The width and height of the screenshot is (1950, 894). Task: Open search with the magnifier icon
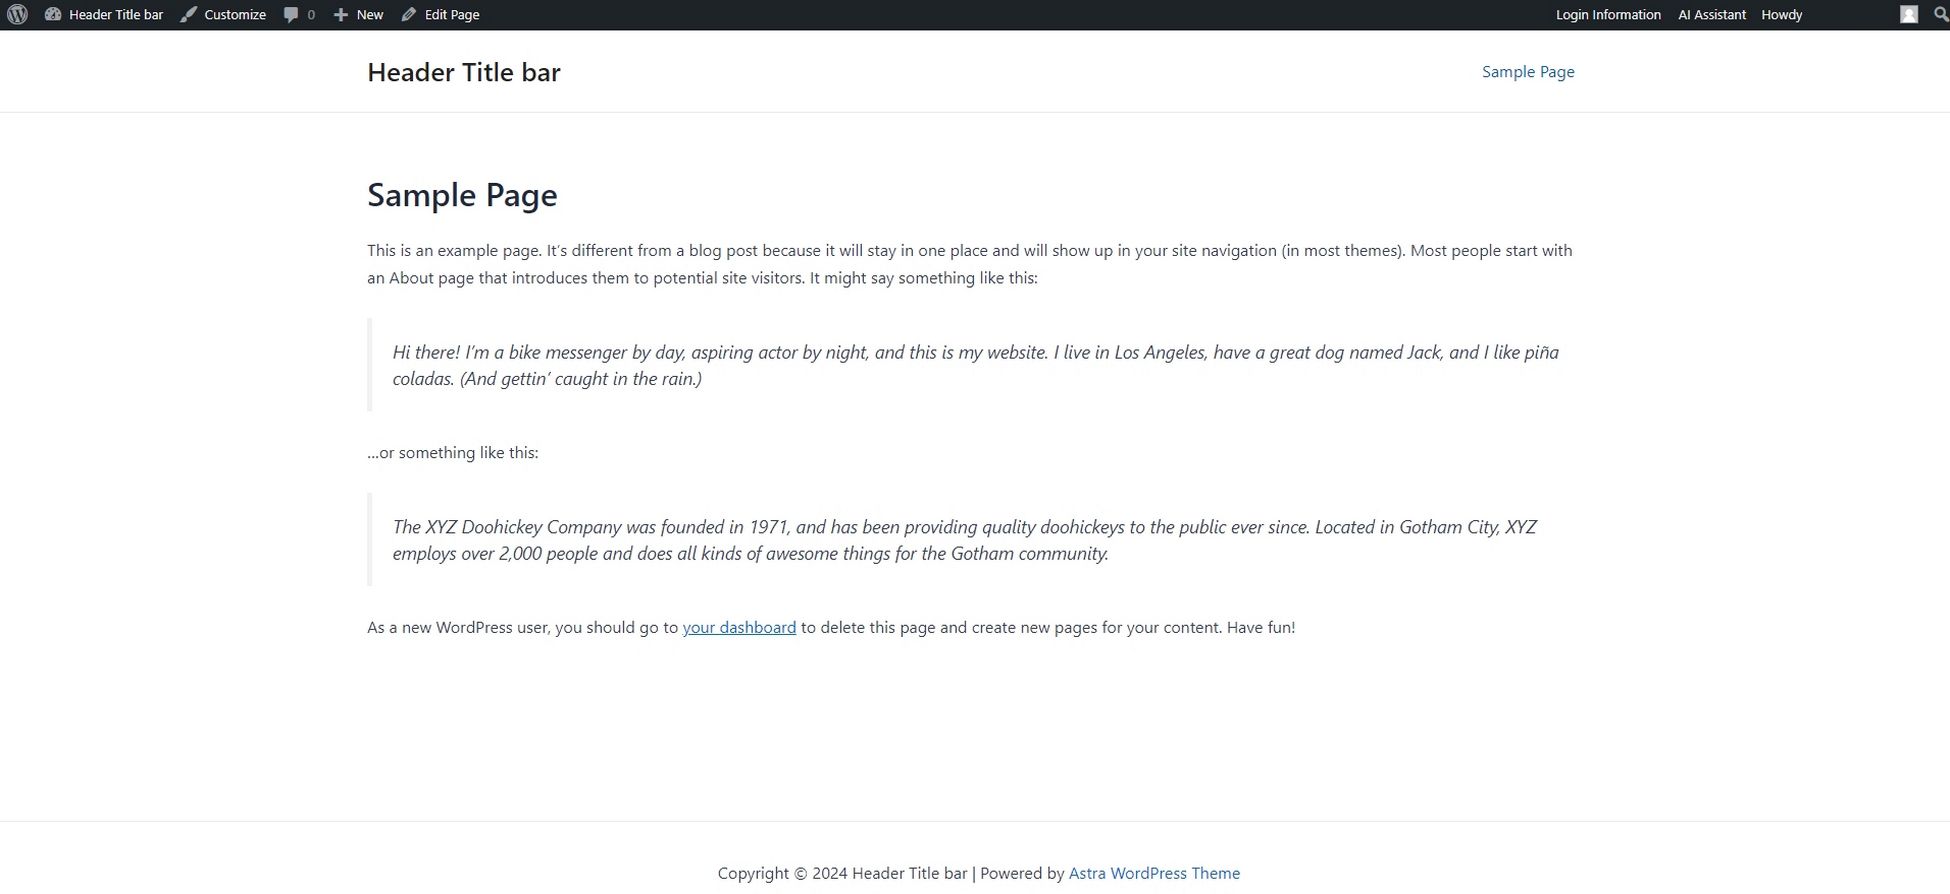(1940, 14)
